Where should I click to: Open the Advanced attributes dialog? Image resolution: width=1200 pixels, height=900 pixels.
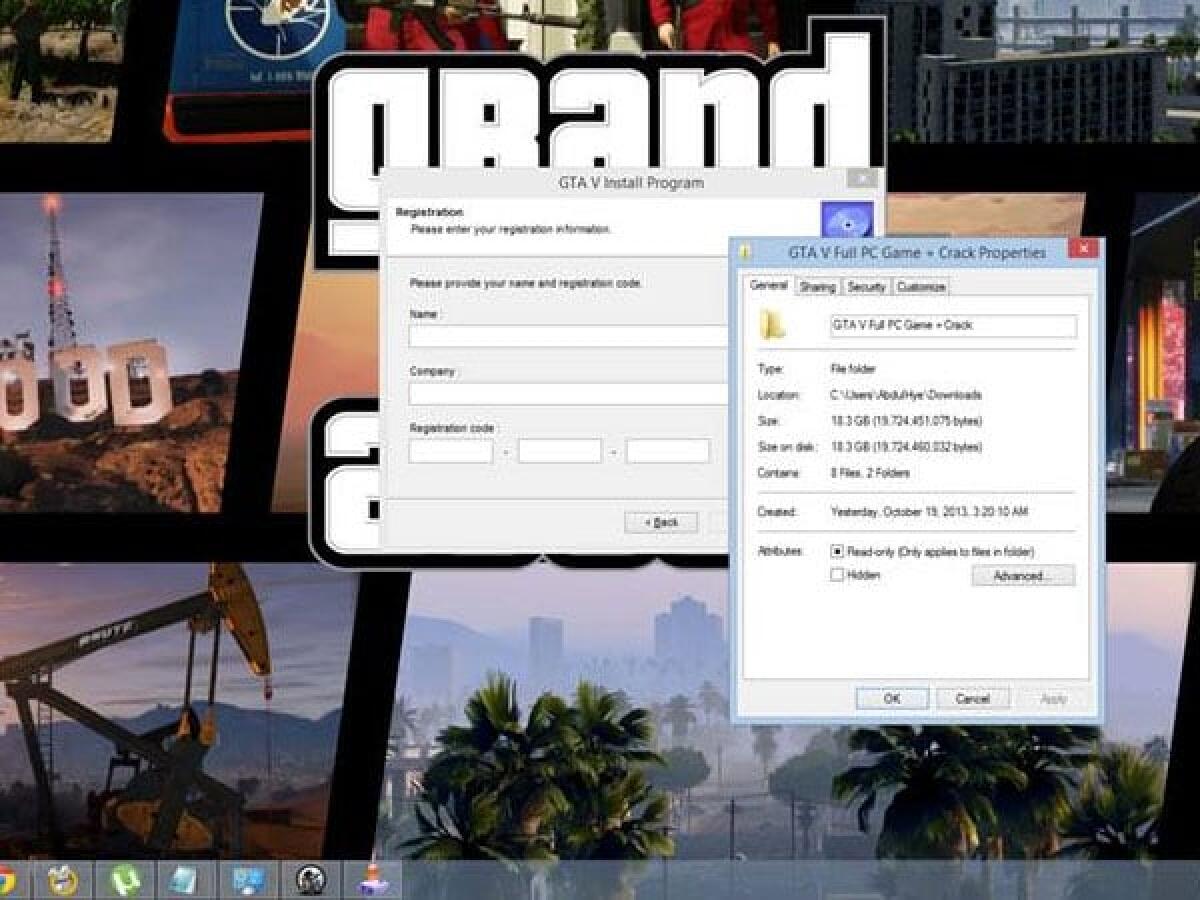1023,575
